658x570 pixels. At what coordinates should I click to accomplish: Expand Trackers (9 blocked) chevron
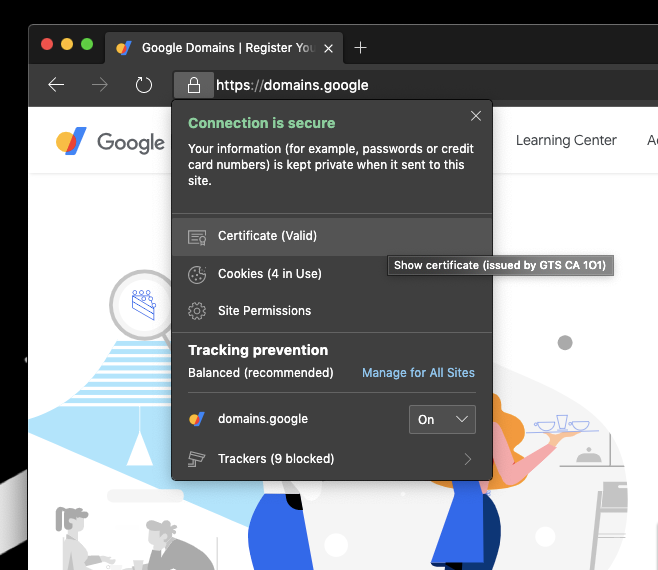point(468,459)
